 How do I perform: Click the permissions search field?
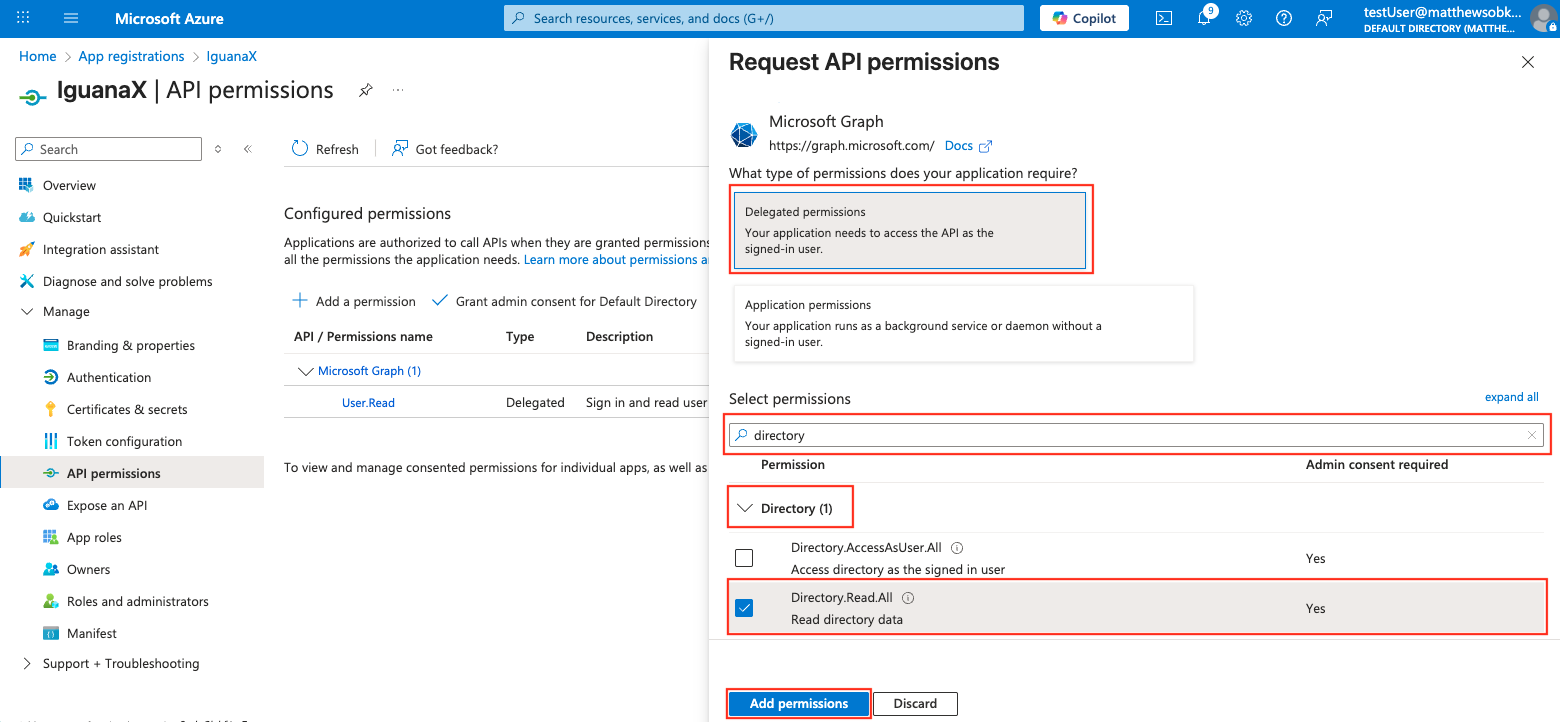pos(1136,435)
